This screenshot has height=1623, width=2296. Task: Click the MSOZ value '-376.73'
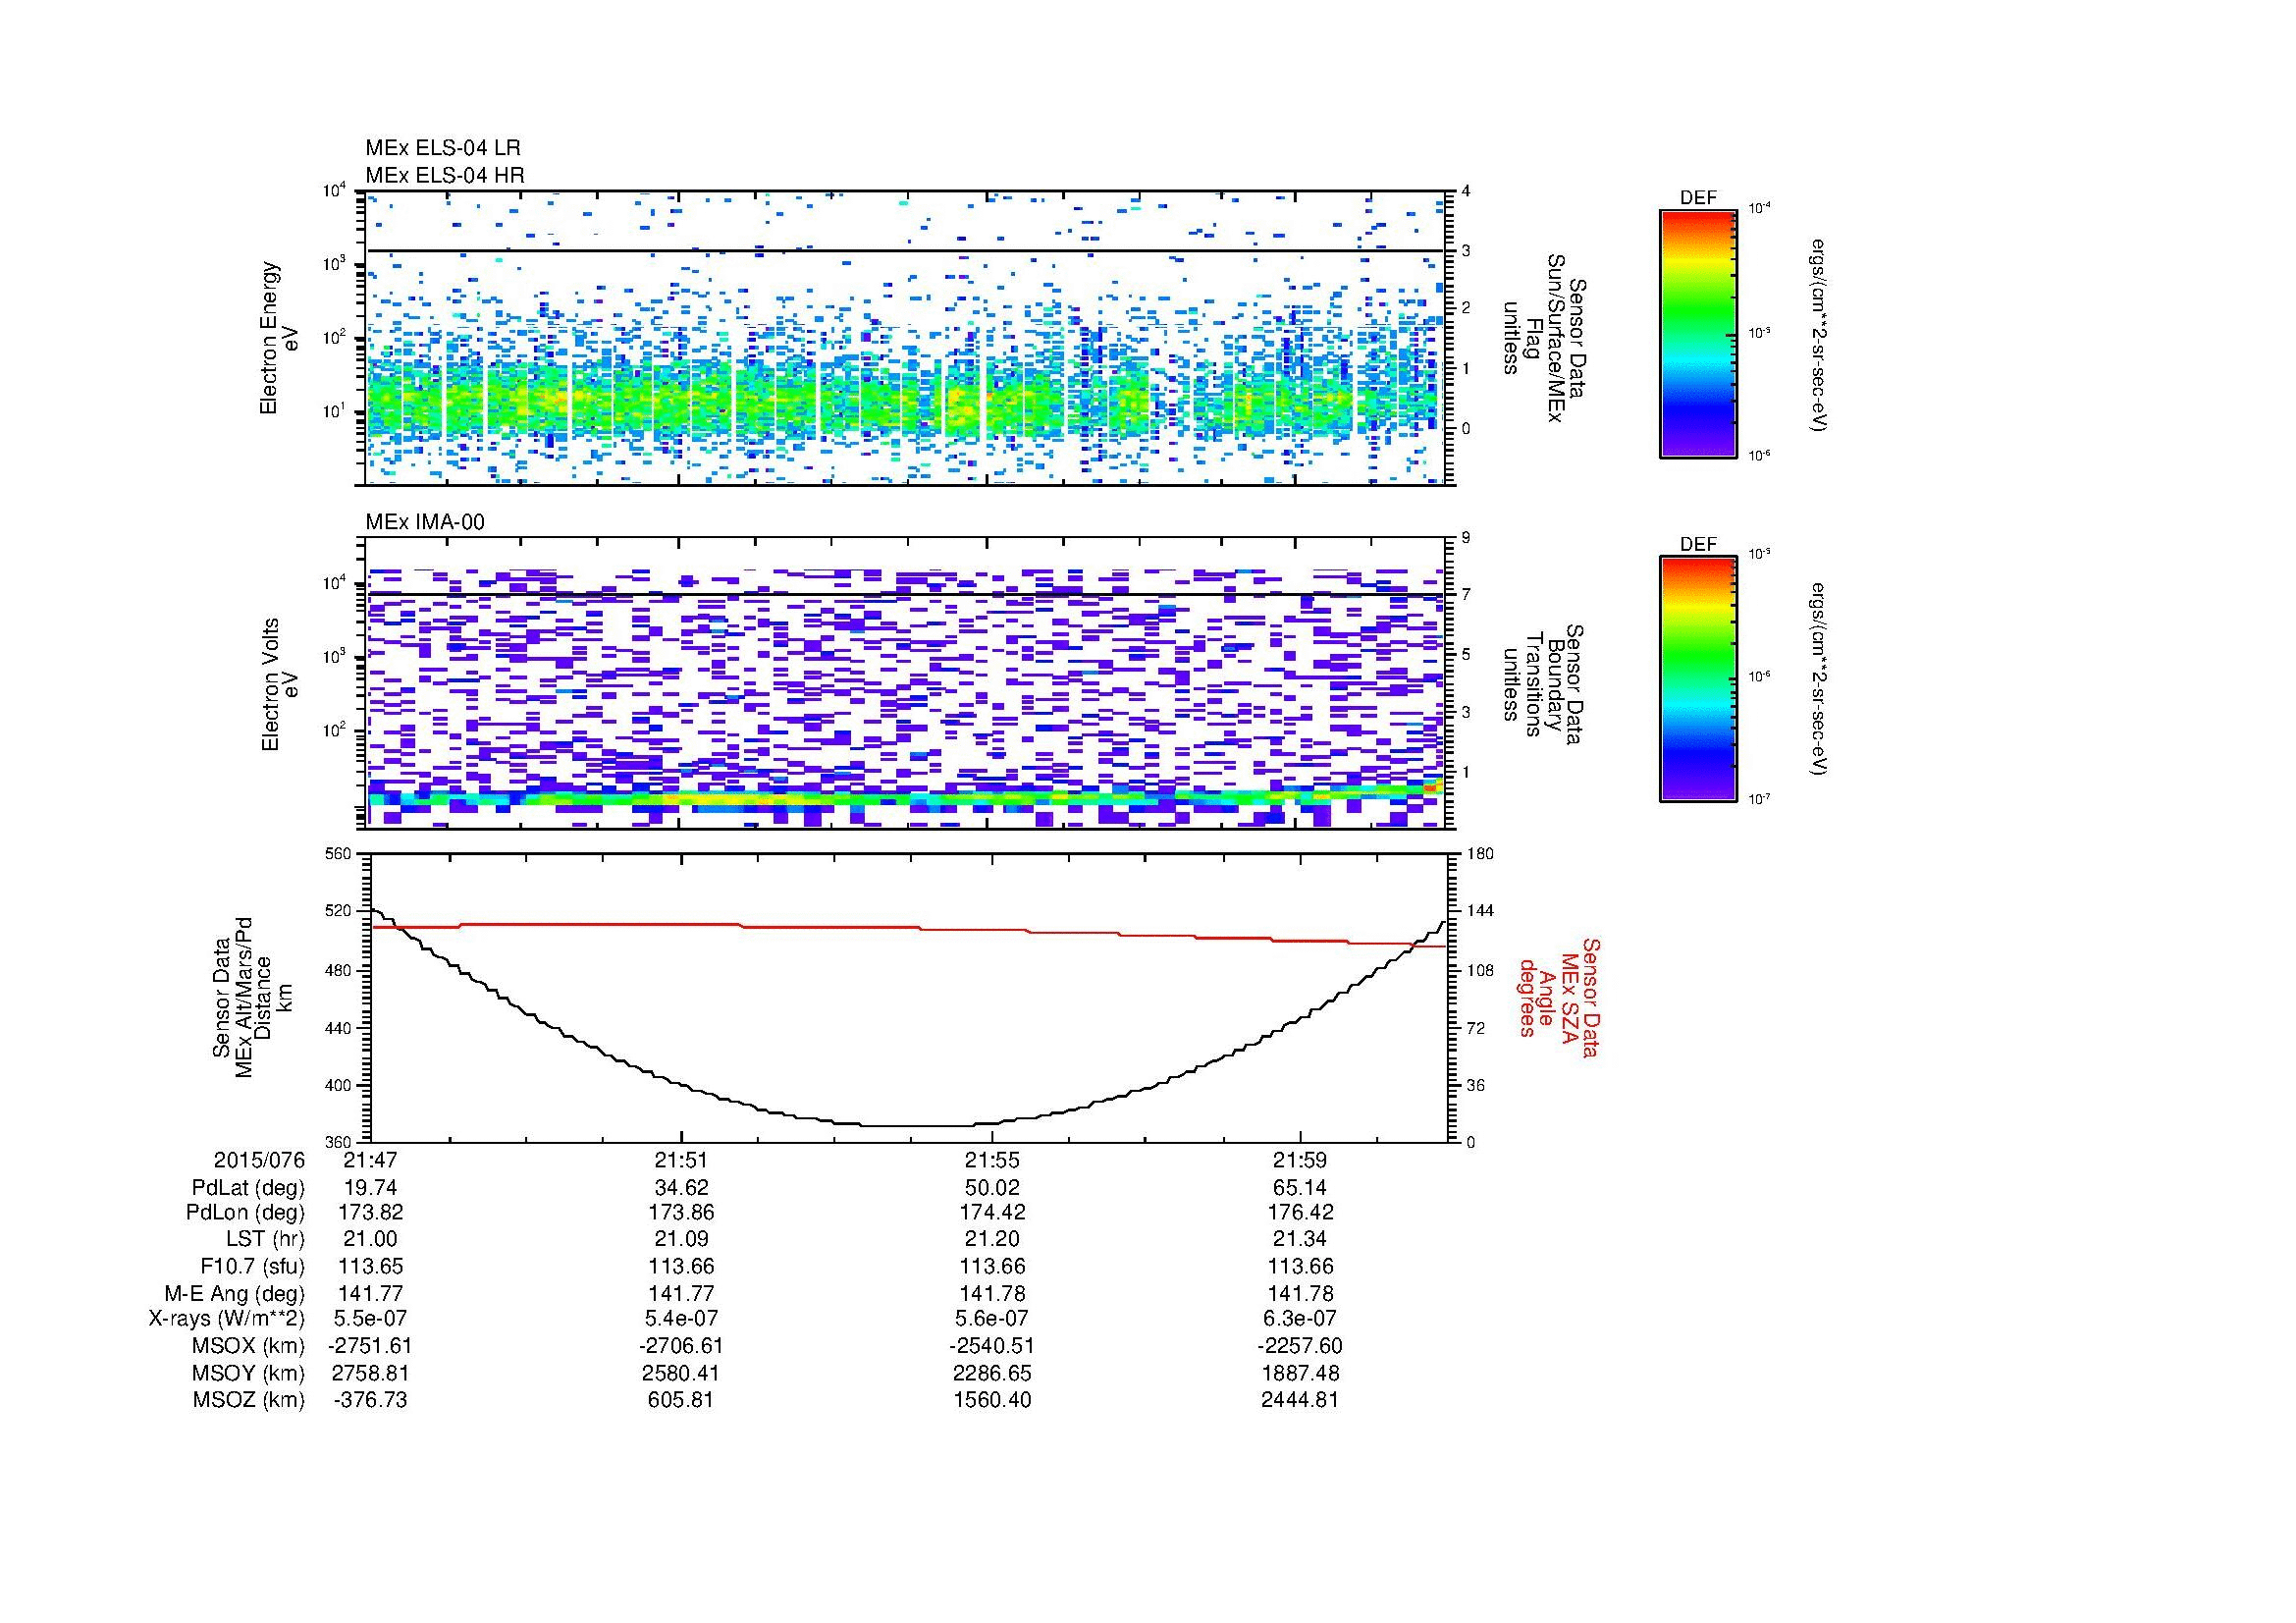click(370, 1400)
